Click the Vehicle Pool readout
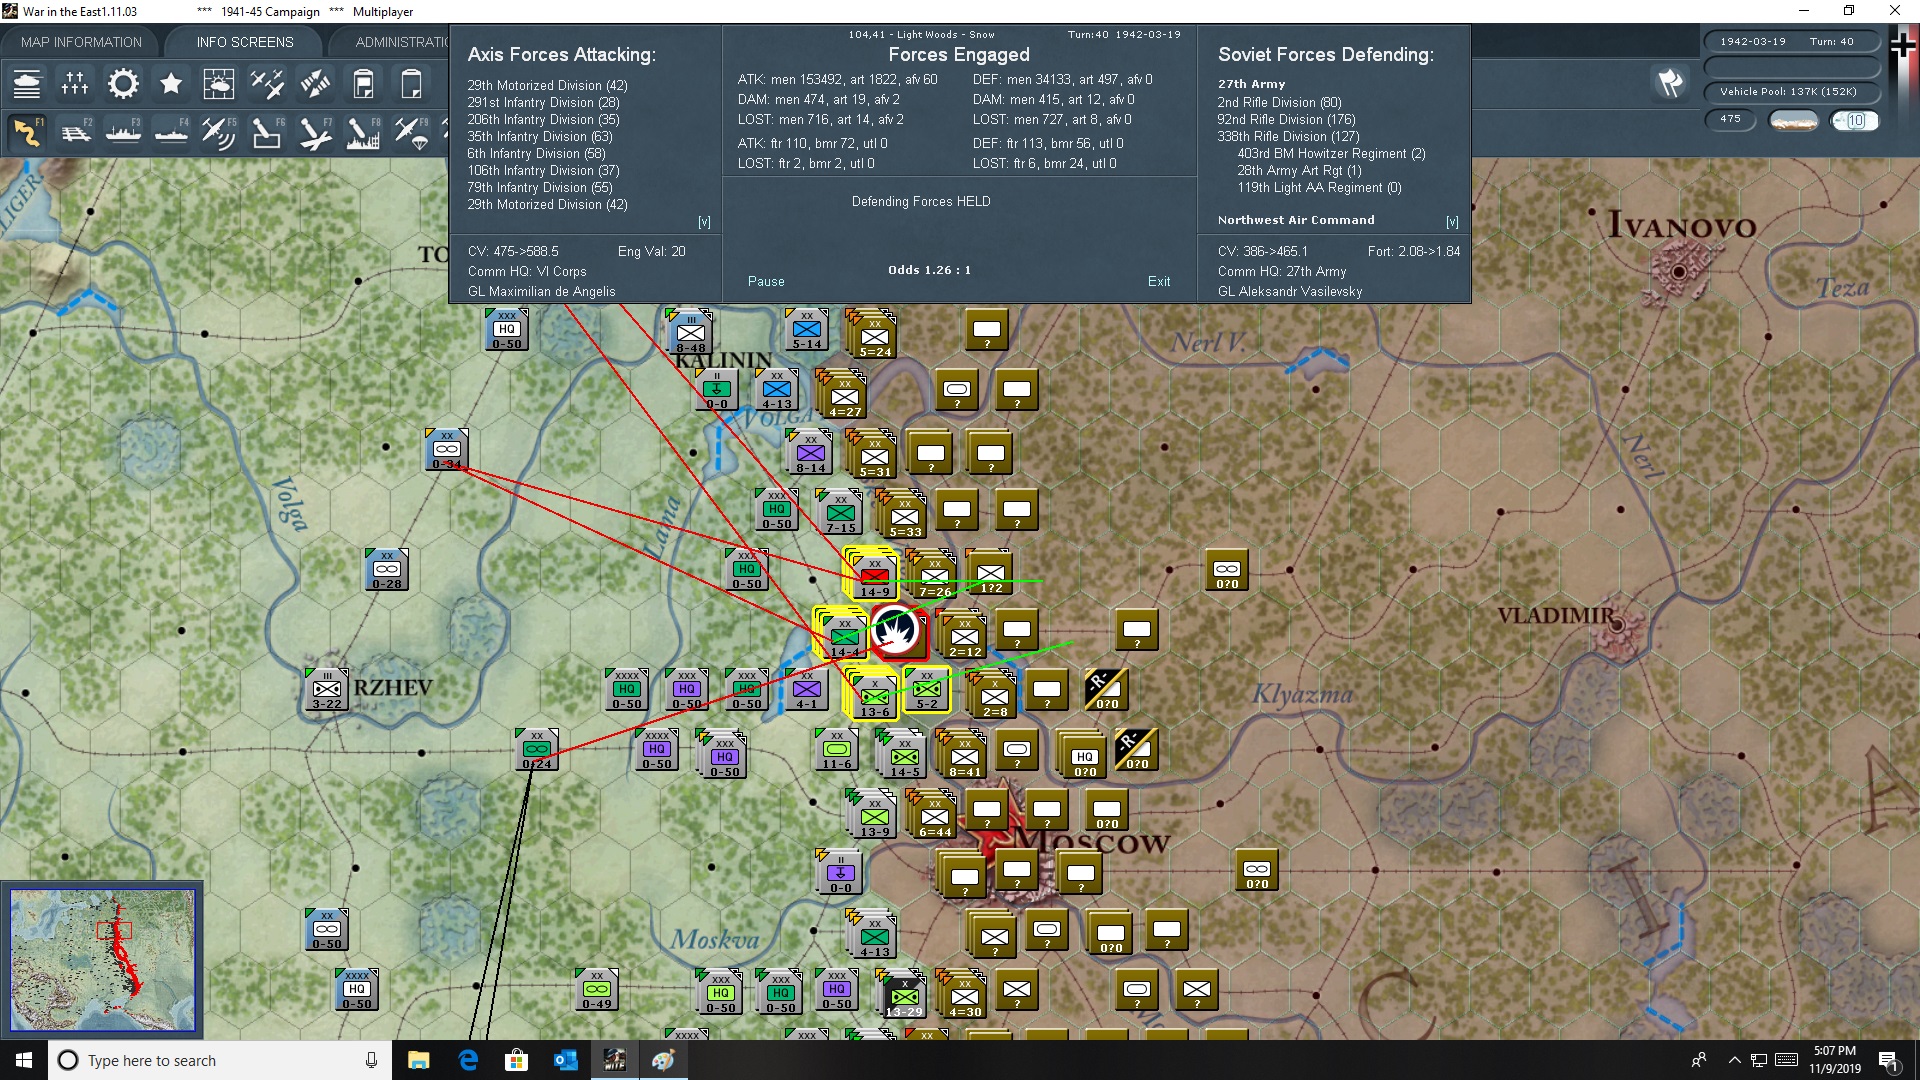 tap(1791, 92)
